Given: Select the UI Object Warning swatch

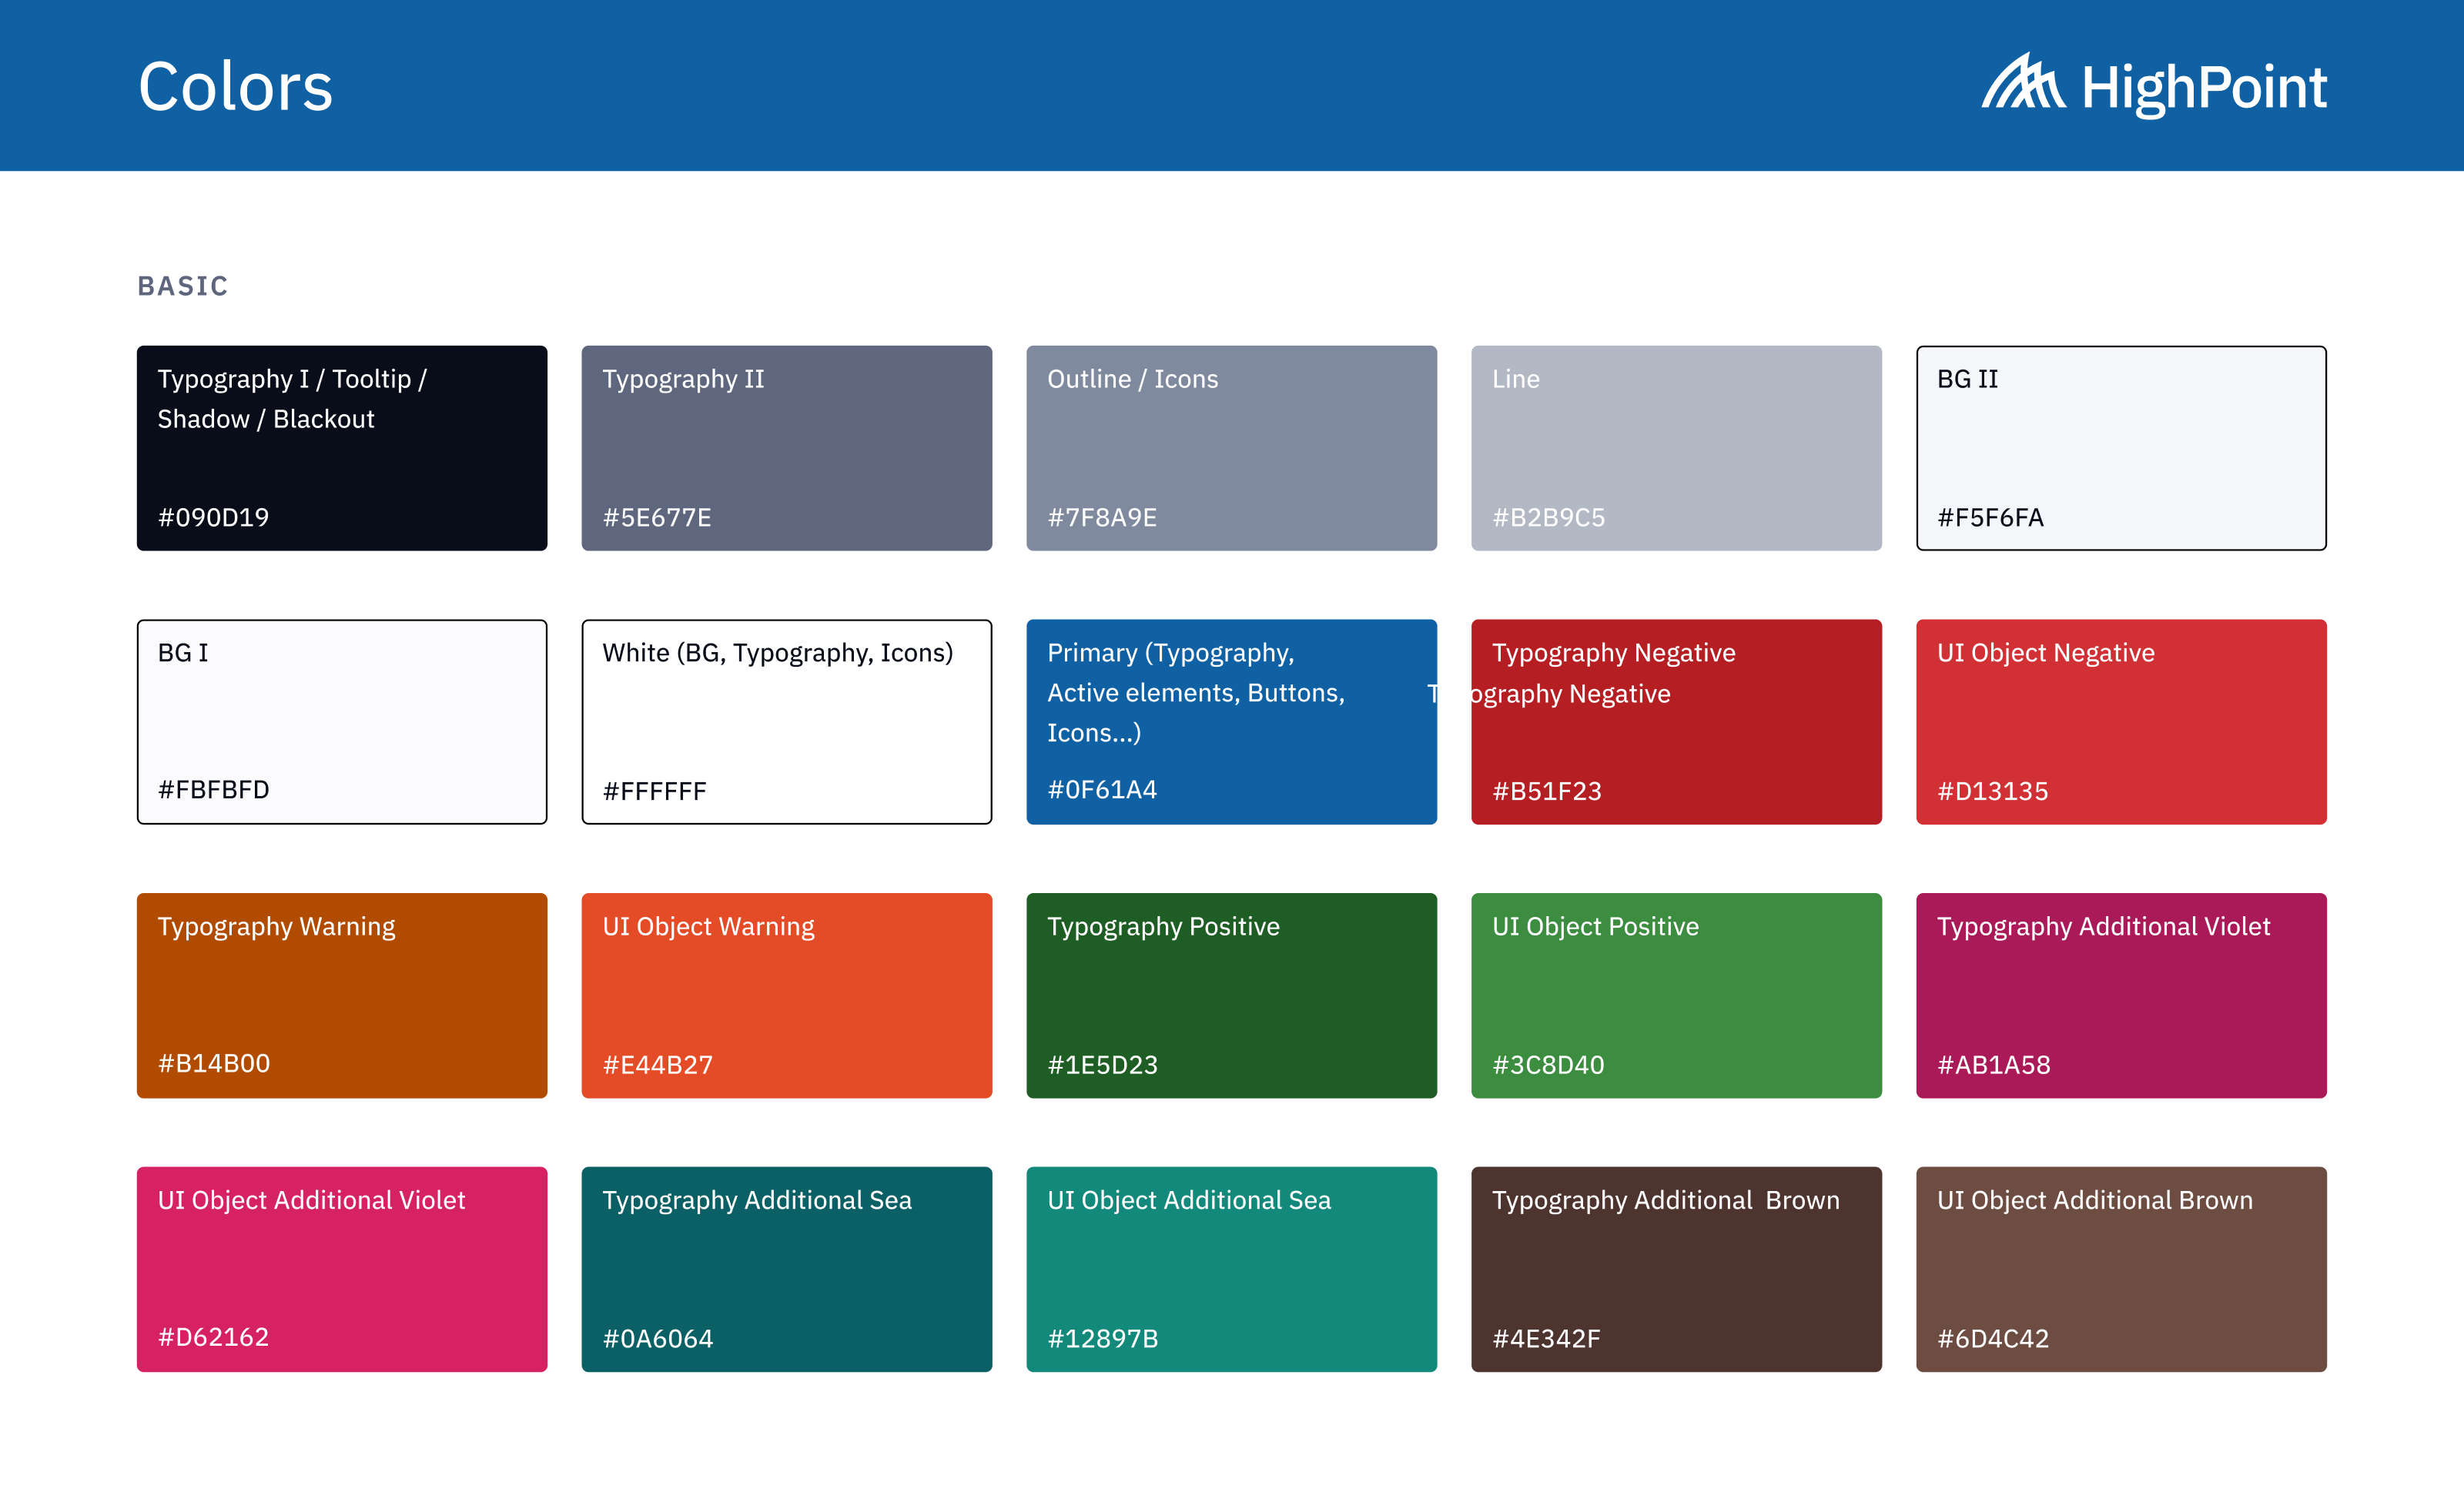Looking at the screenshot, I should [786, 996].
